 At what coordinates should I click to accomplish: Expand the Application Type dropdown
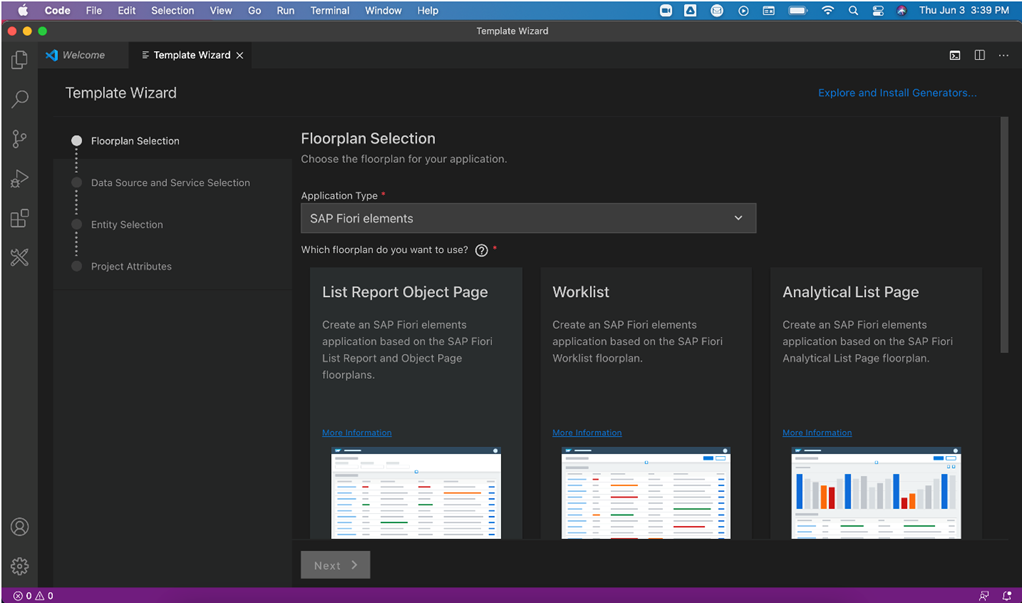click(x=529, y=218)
